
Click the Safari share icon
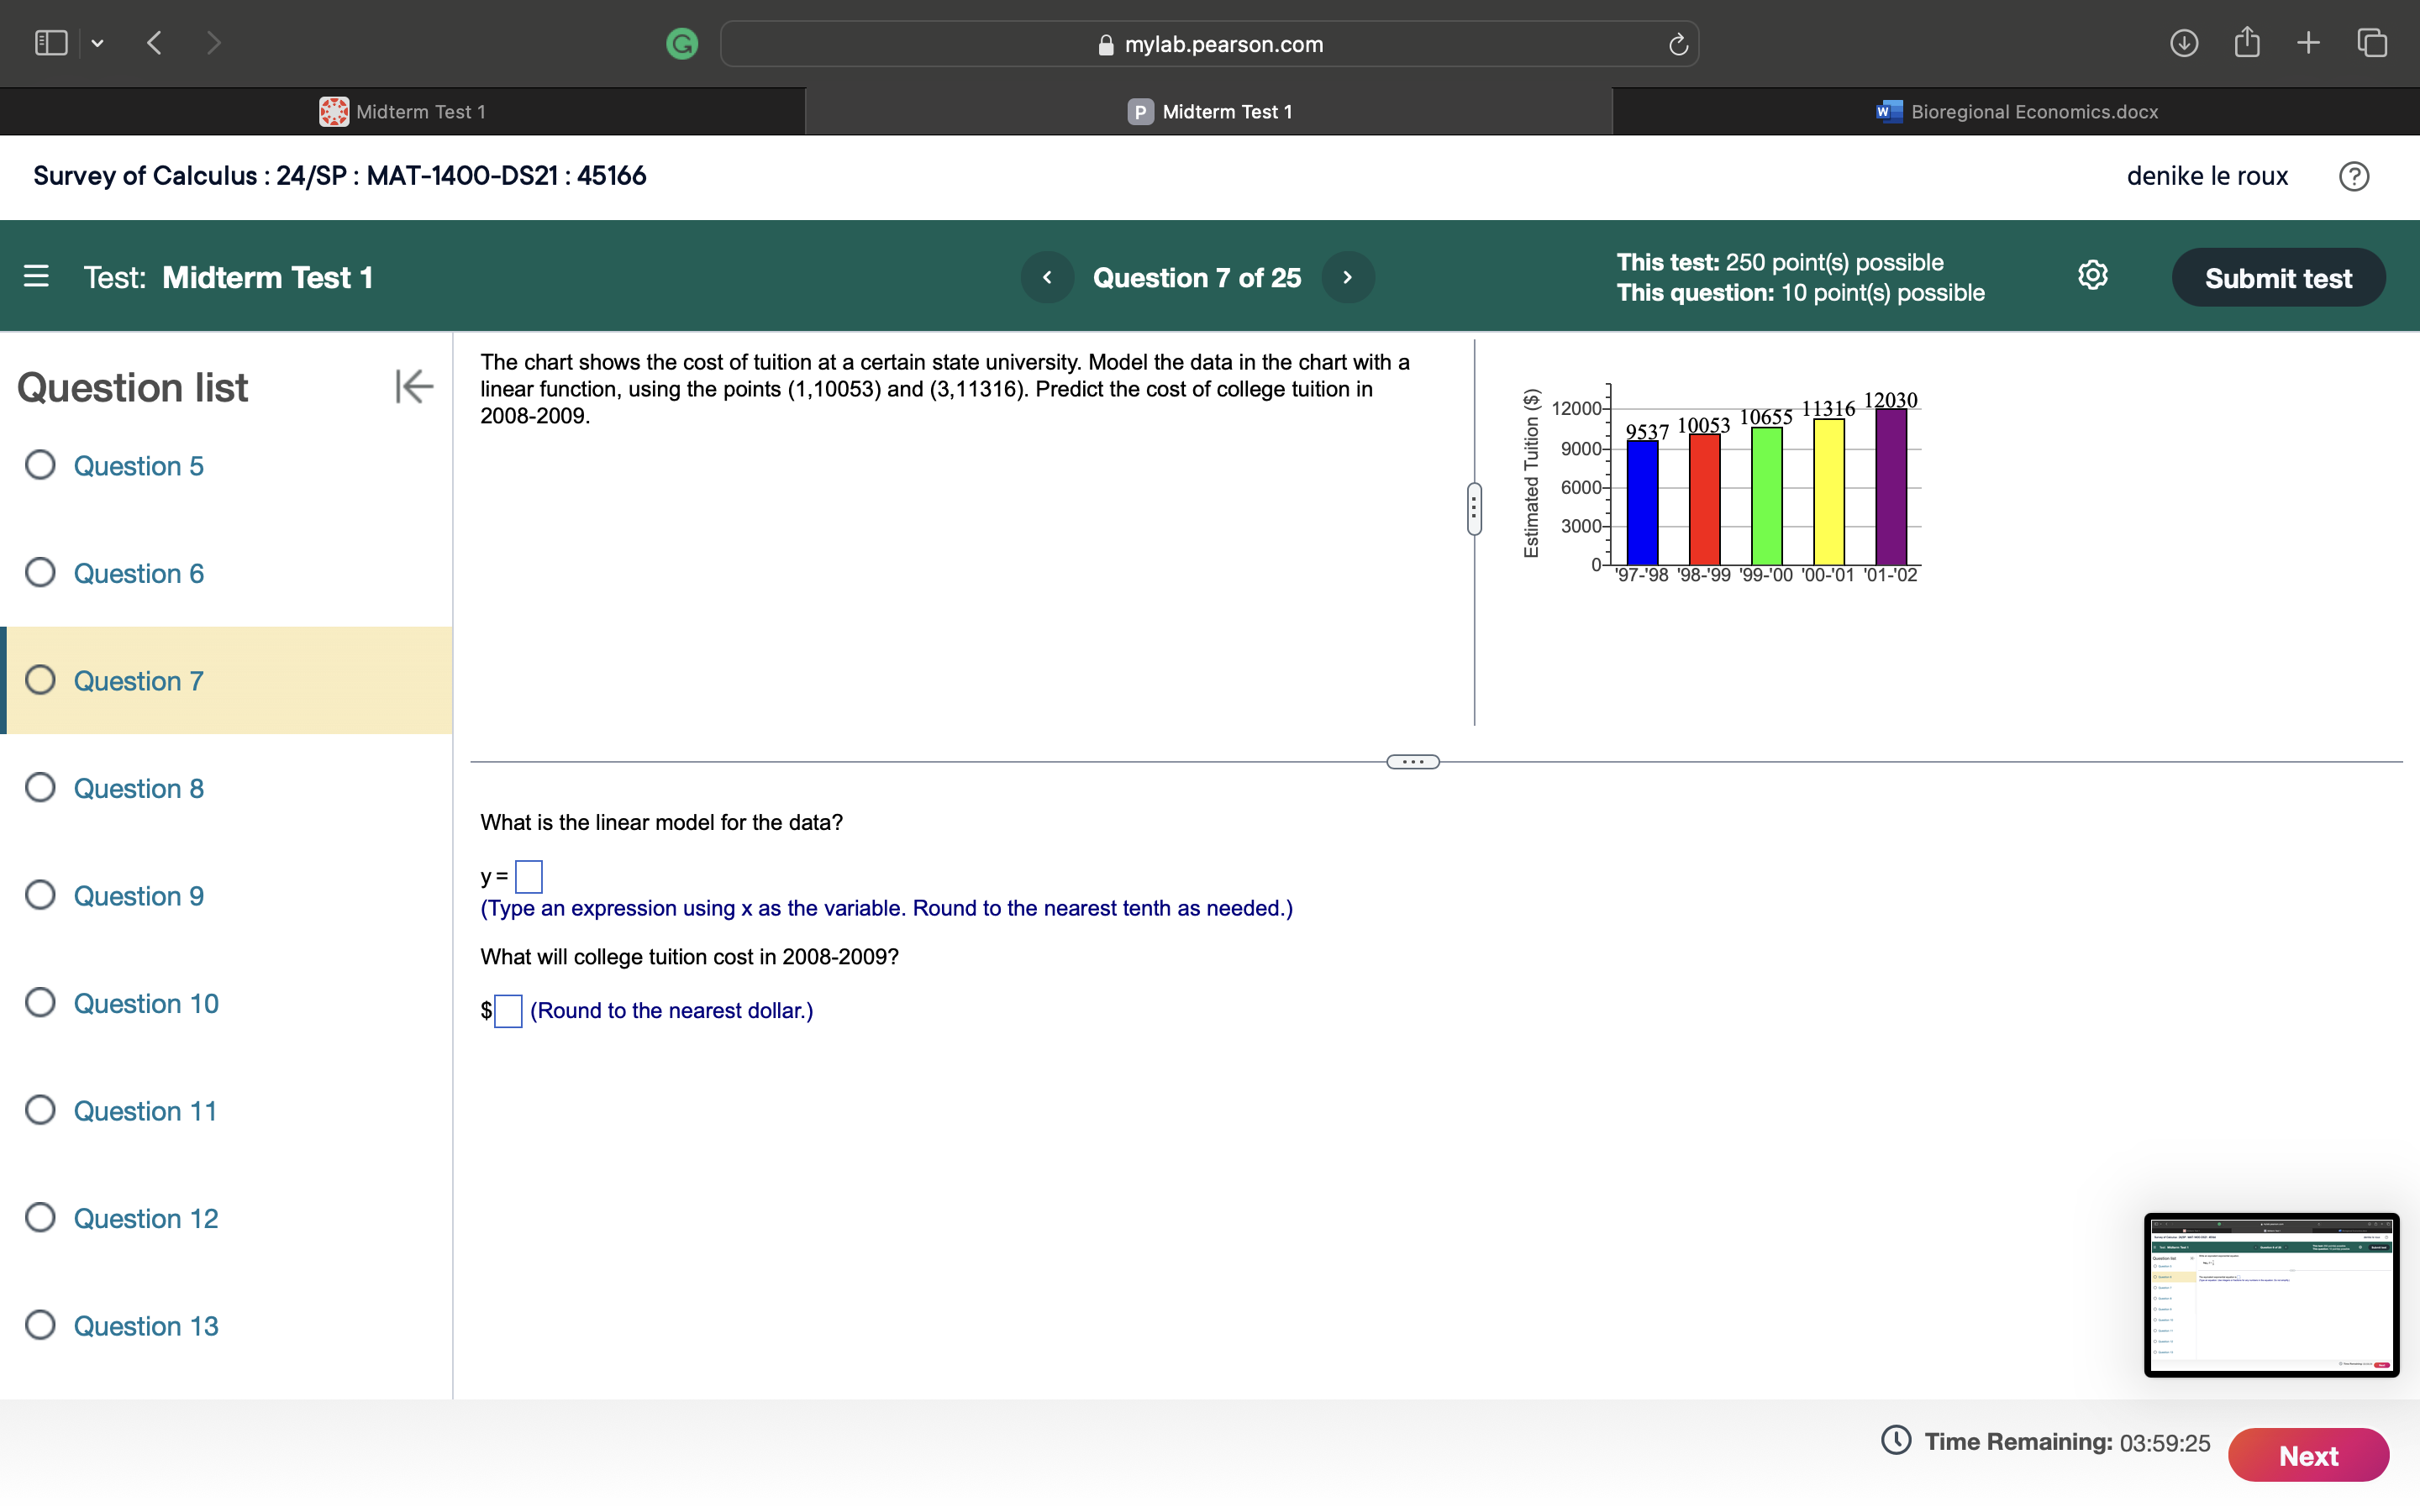point(2246,43)
